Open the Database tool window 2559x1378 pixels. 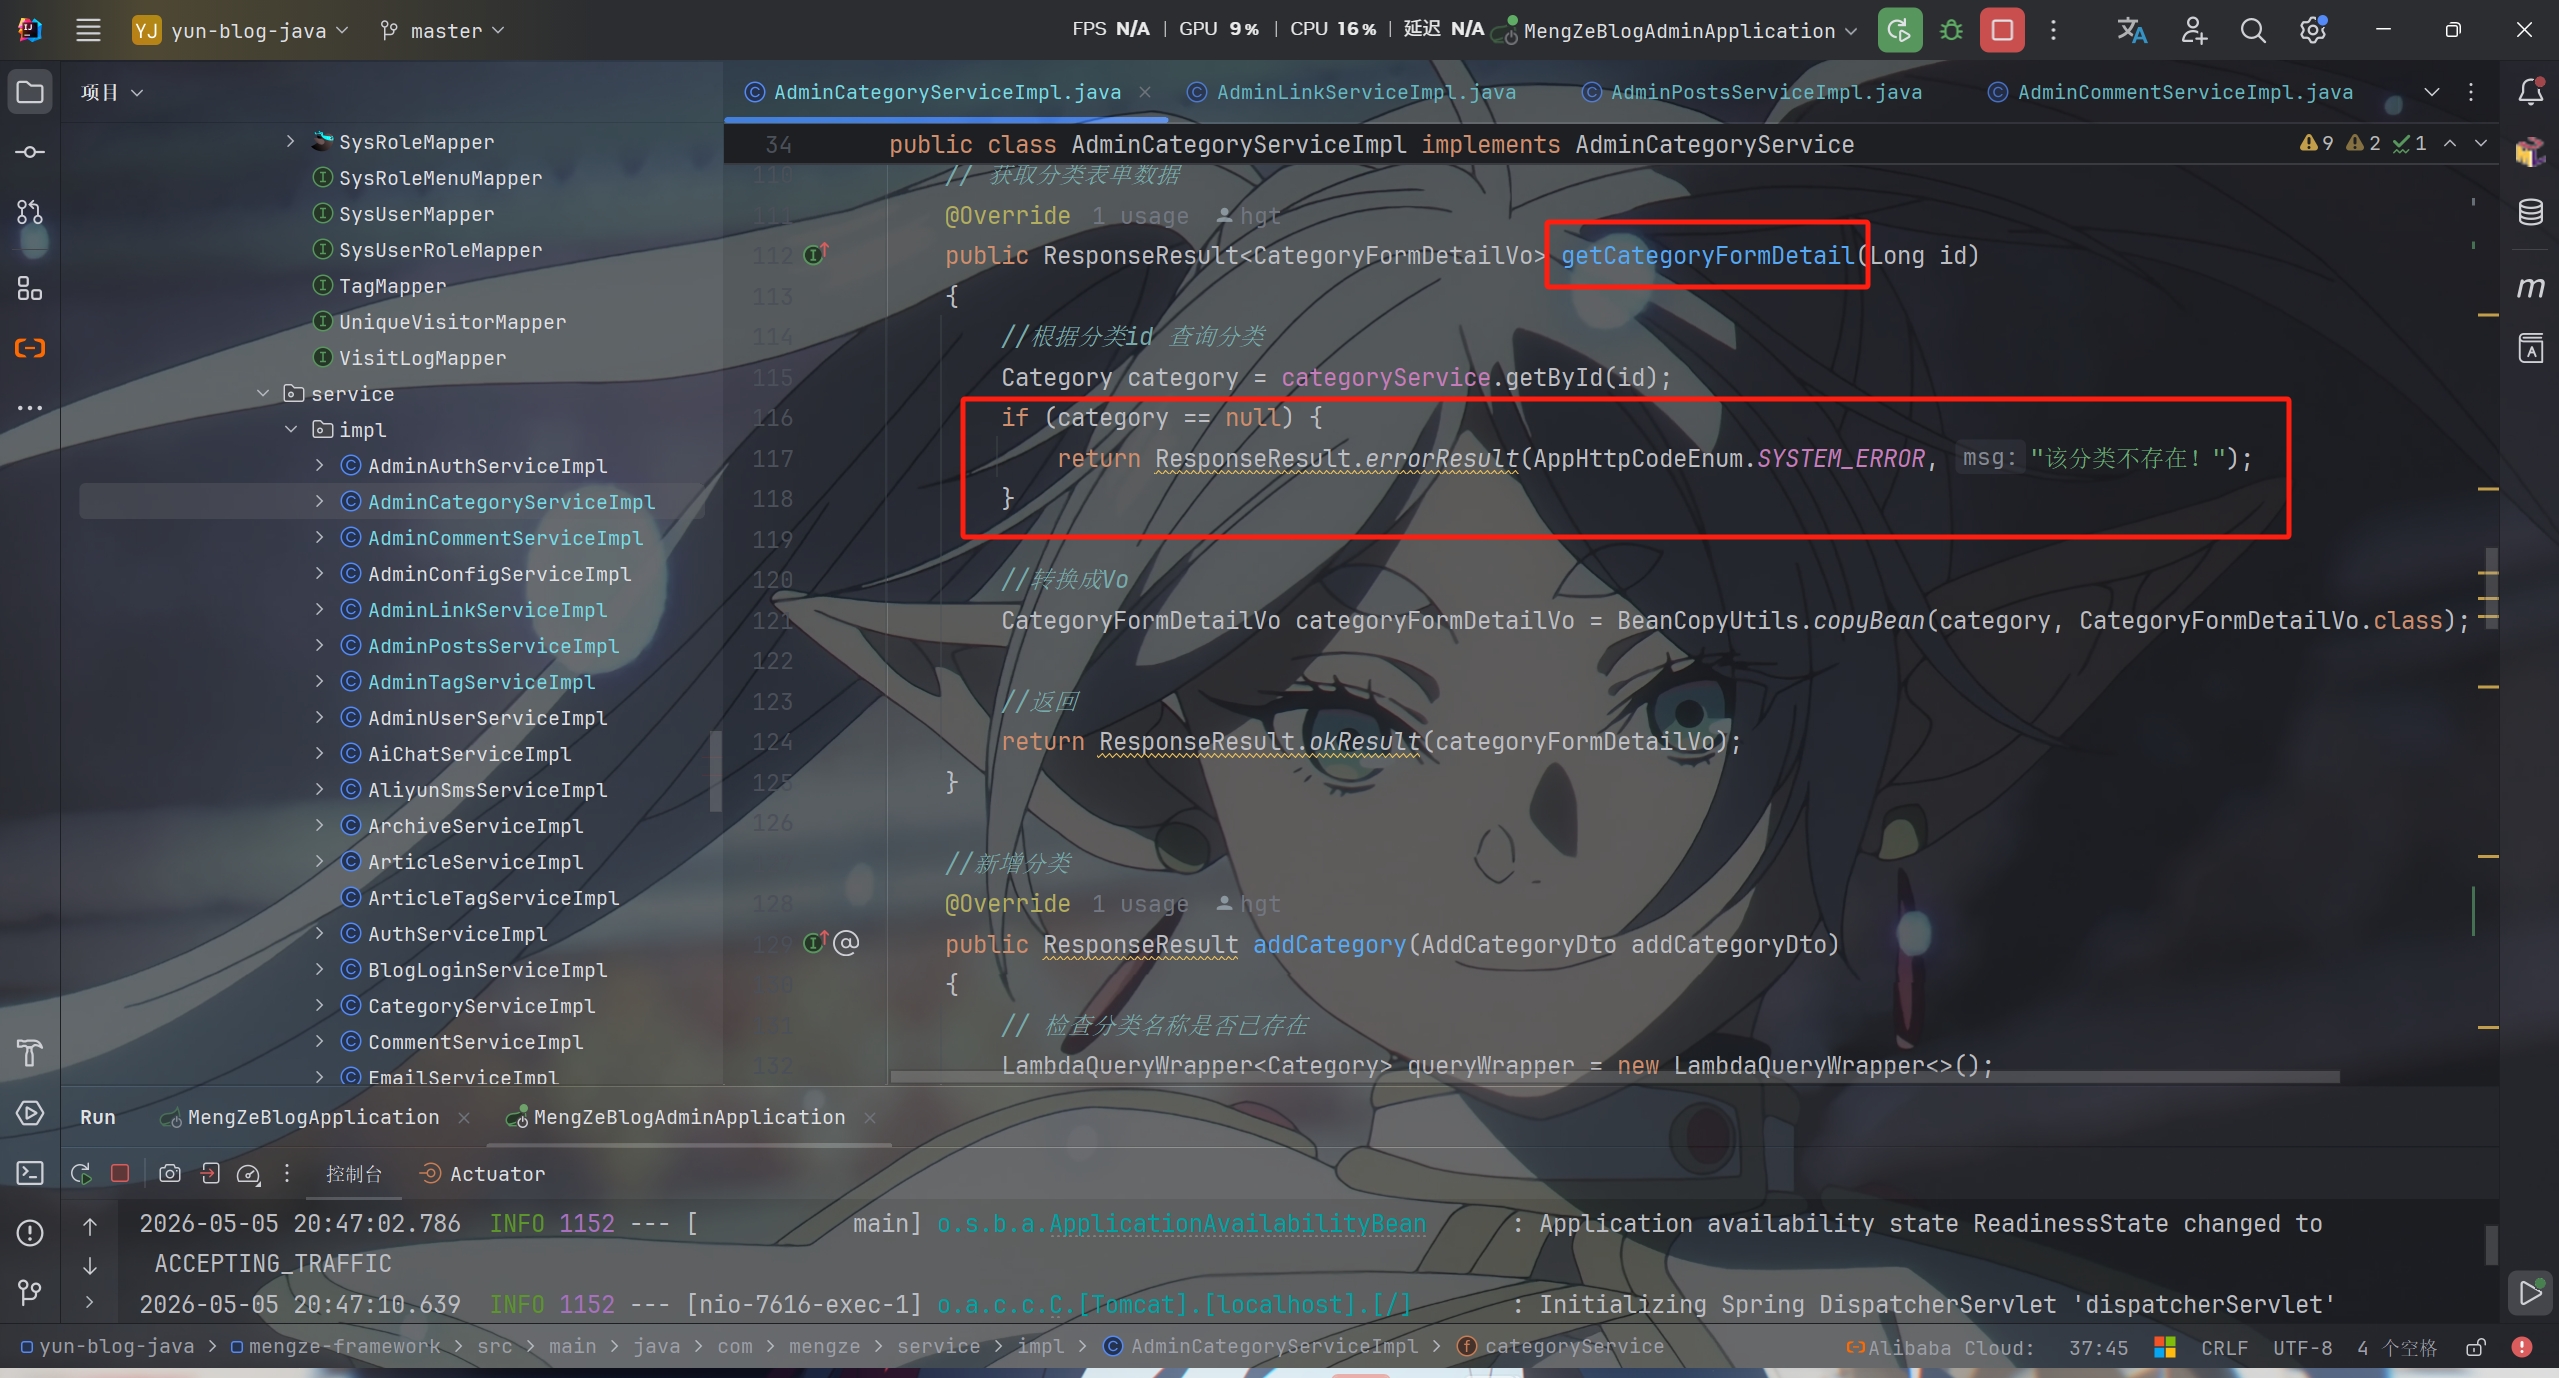pyautogui.click(x=2530, y=212)
